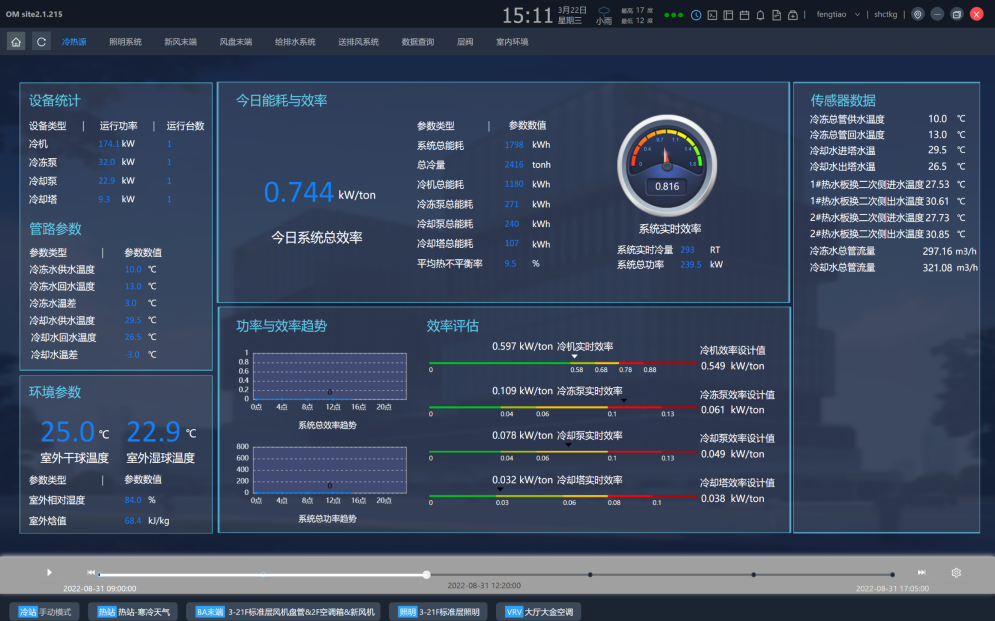This screenshot has width=995, height=621.
Task: Select the 室内环境 tab
Action: point(512,42)
